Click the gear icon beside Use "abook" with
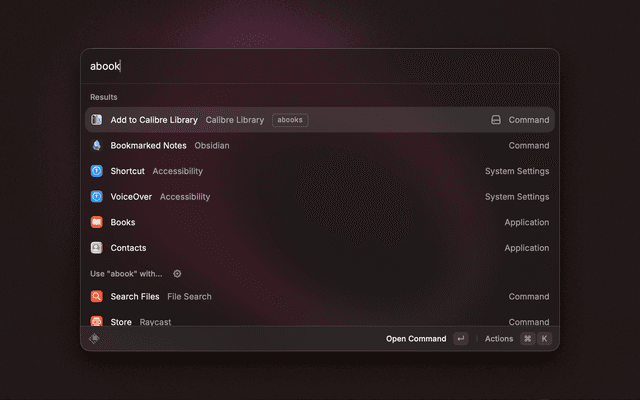The height and width of the screenshot is (400, 640). tap(177, 273)
